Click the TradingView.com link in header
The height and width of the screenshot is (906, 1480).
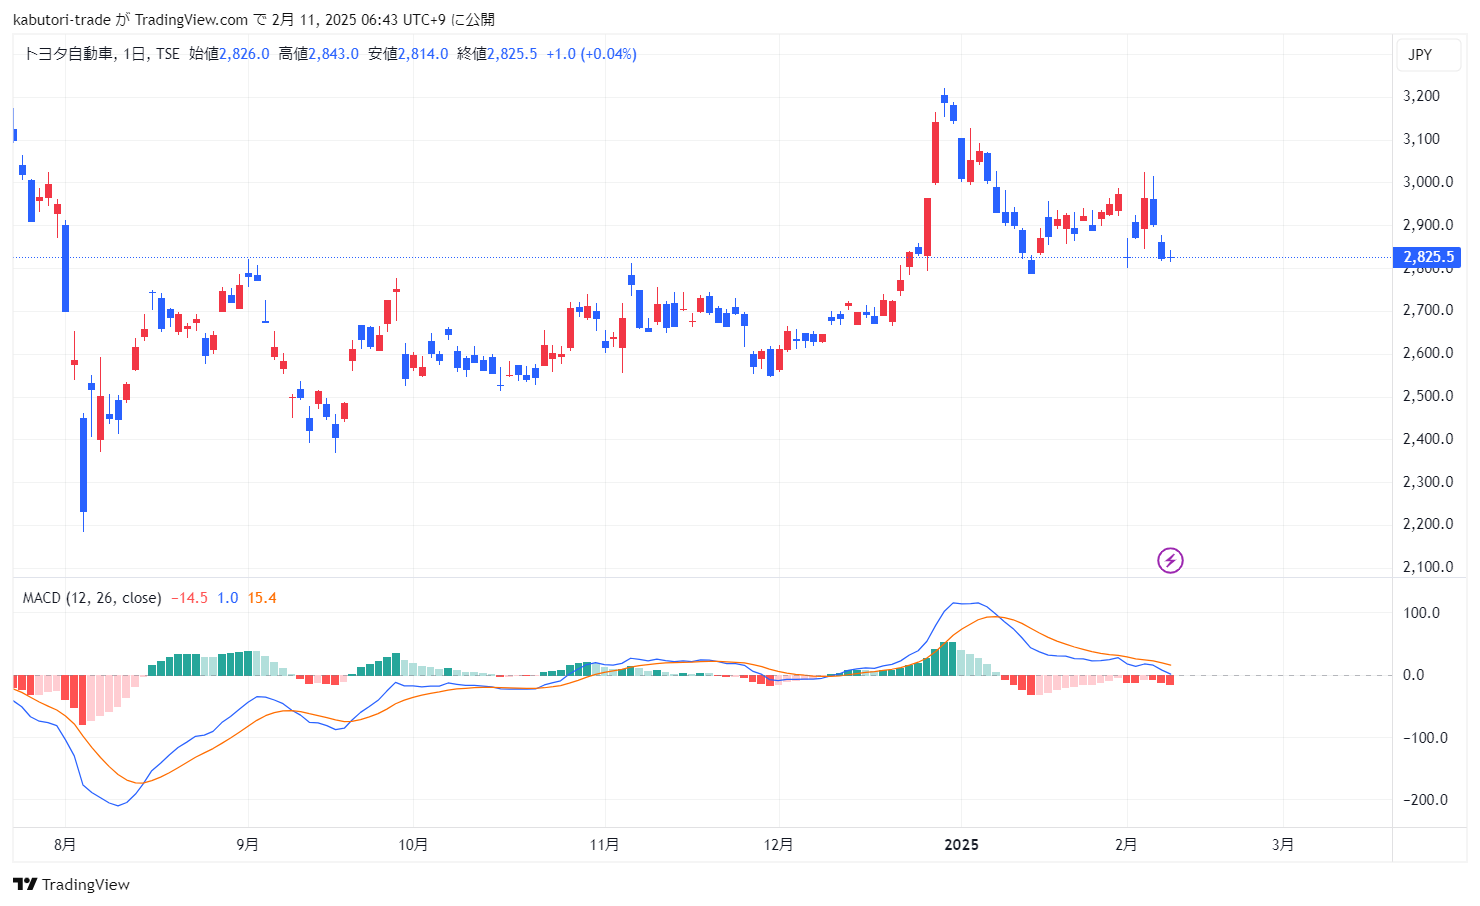tap(191, 20)
